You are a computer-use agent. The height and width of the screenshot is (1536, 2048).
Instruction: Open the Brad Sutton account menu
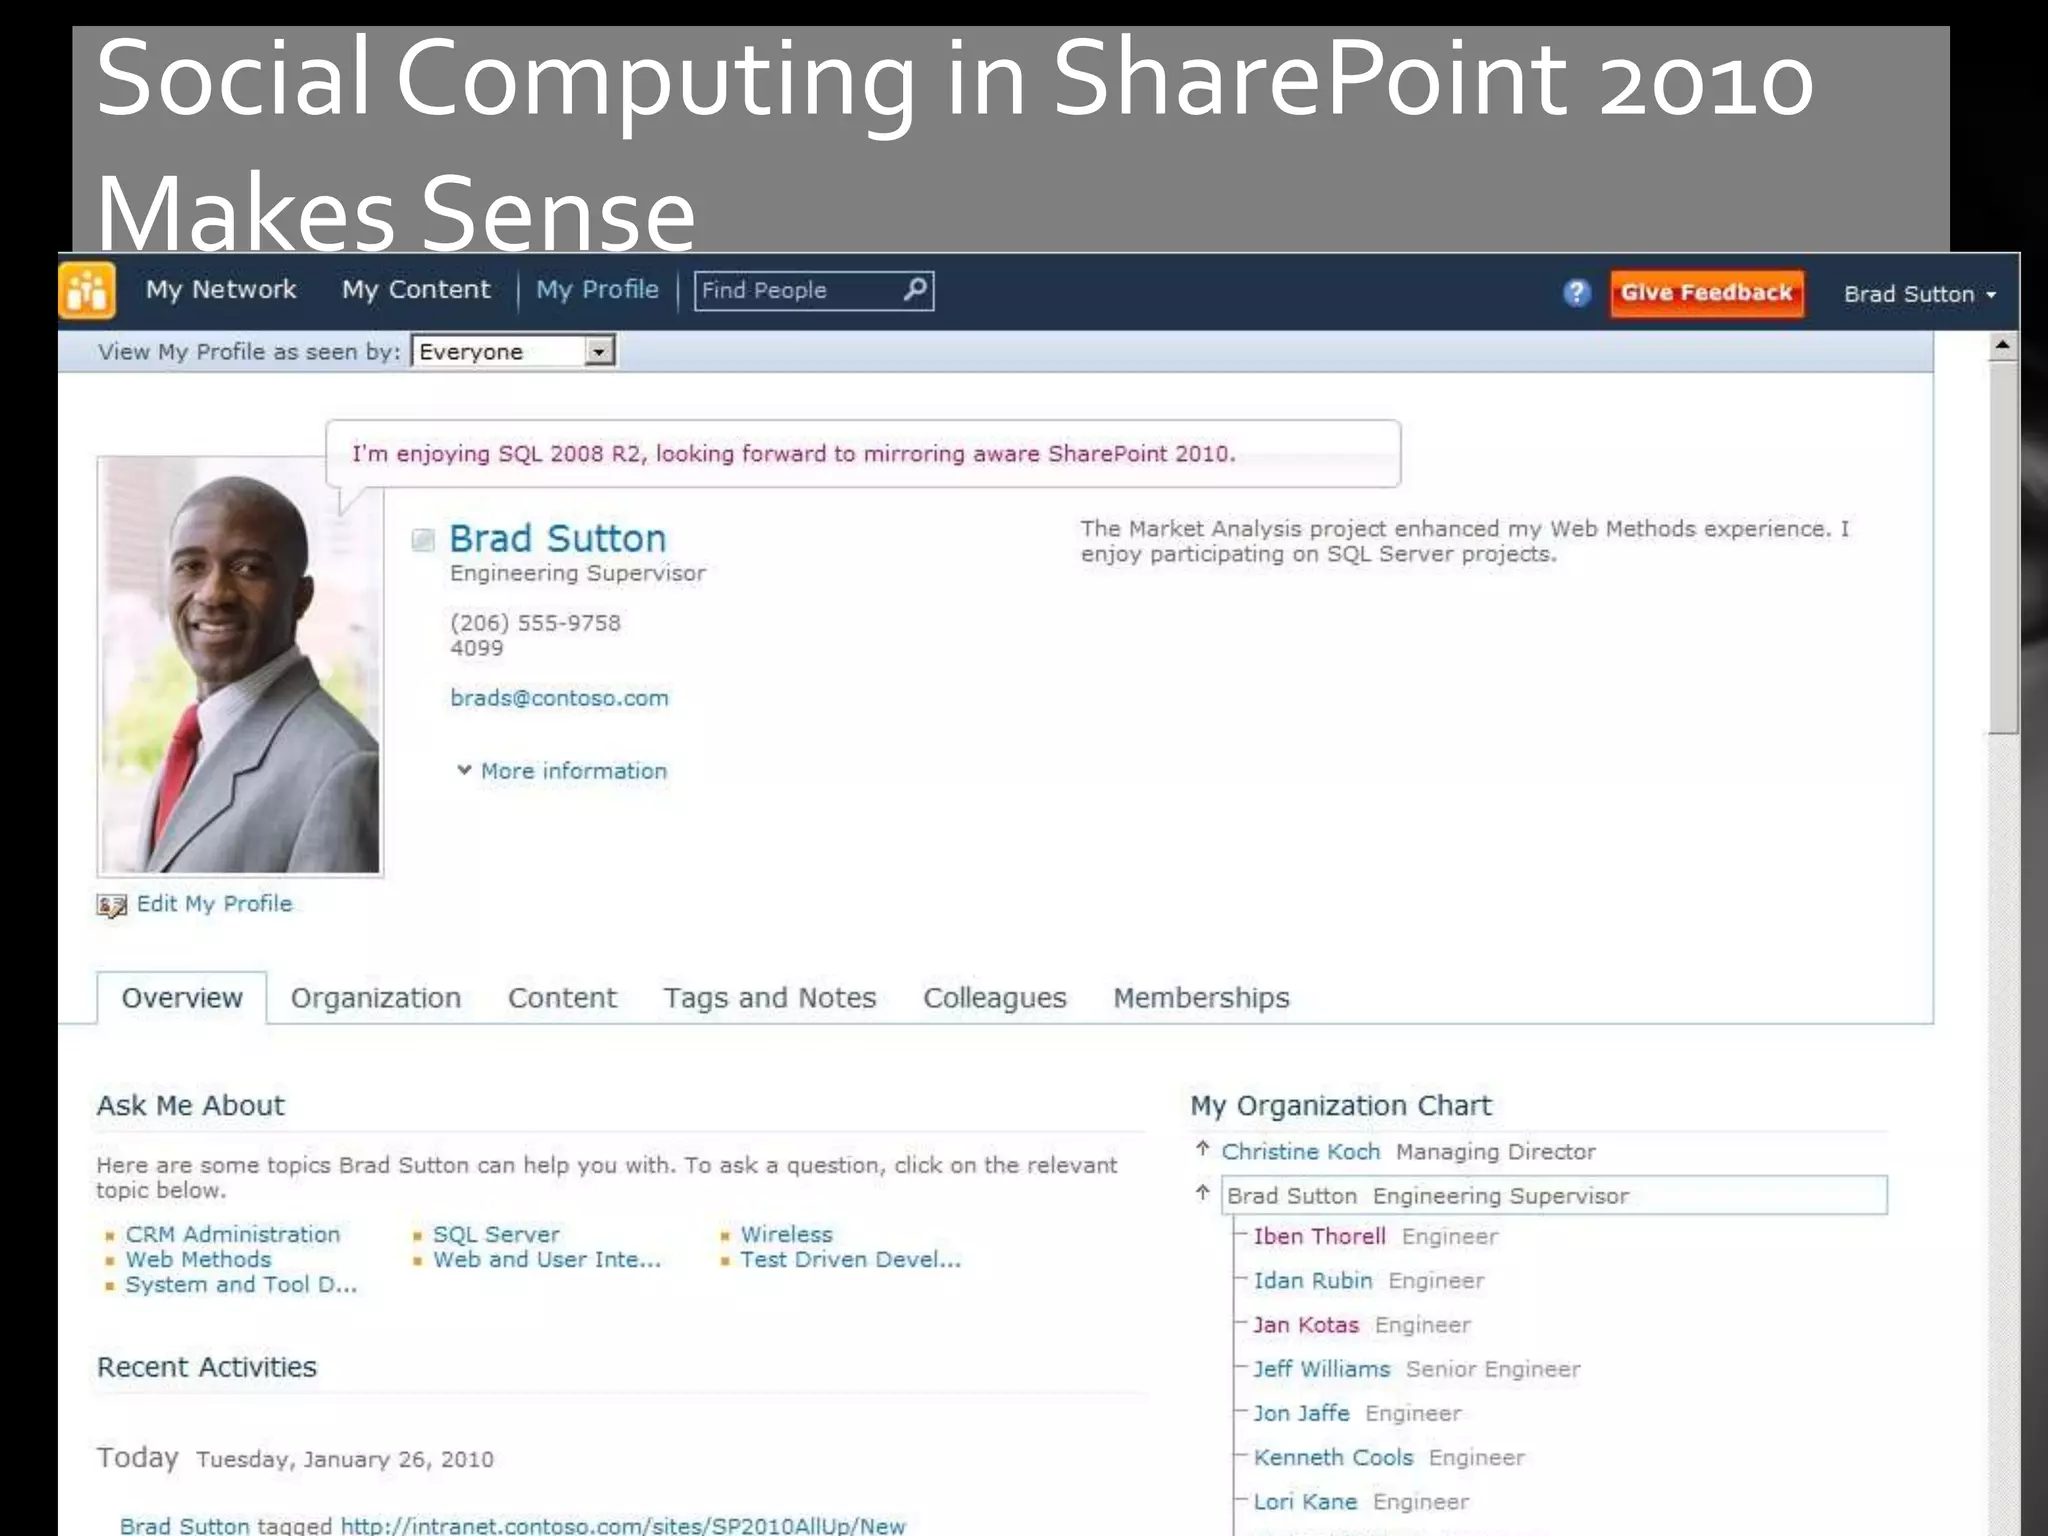coord(1920,294)
